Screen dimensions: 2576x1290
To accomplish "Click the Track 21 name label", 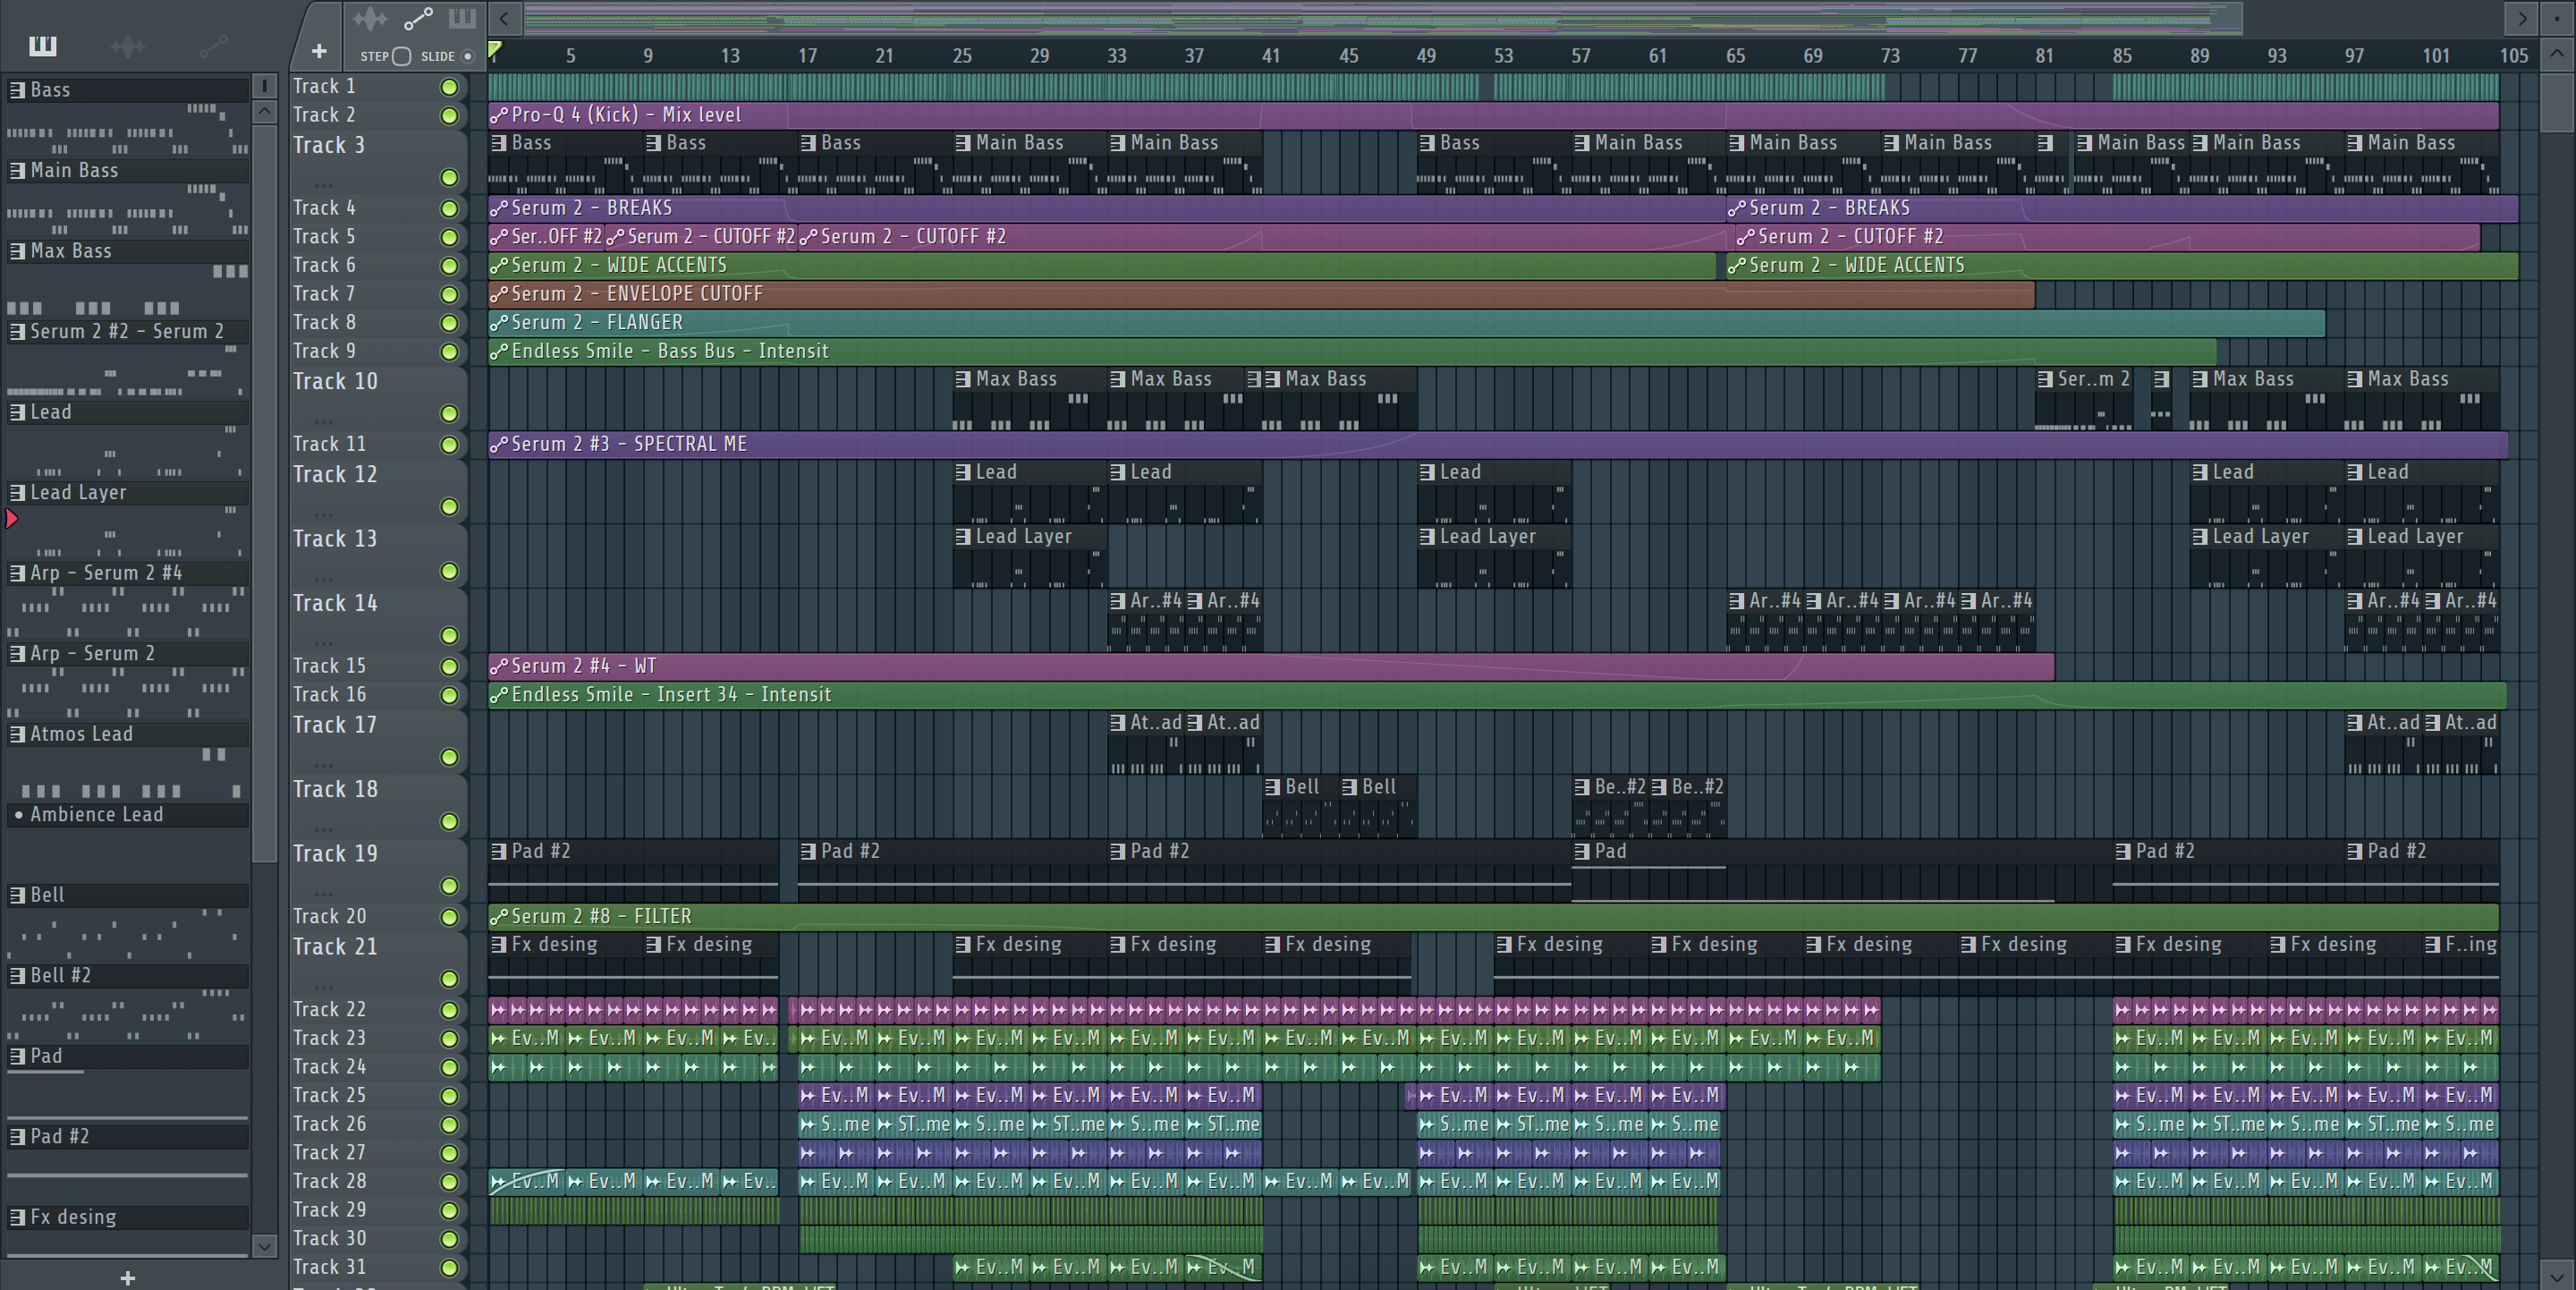I will tap(335, 947).
